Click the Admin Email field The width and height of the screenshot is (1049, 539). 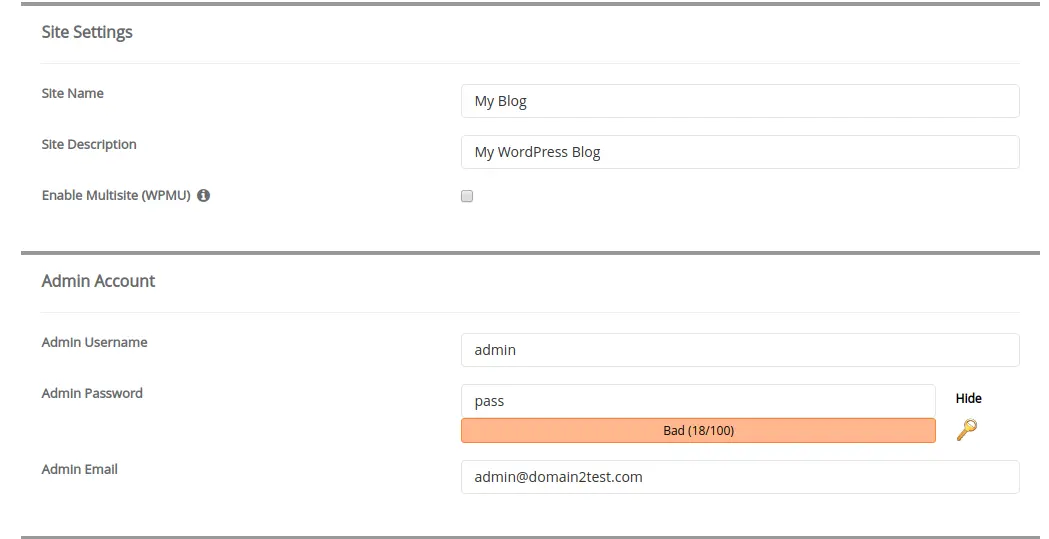(740, 477)
